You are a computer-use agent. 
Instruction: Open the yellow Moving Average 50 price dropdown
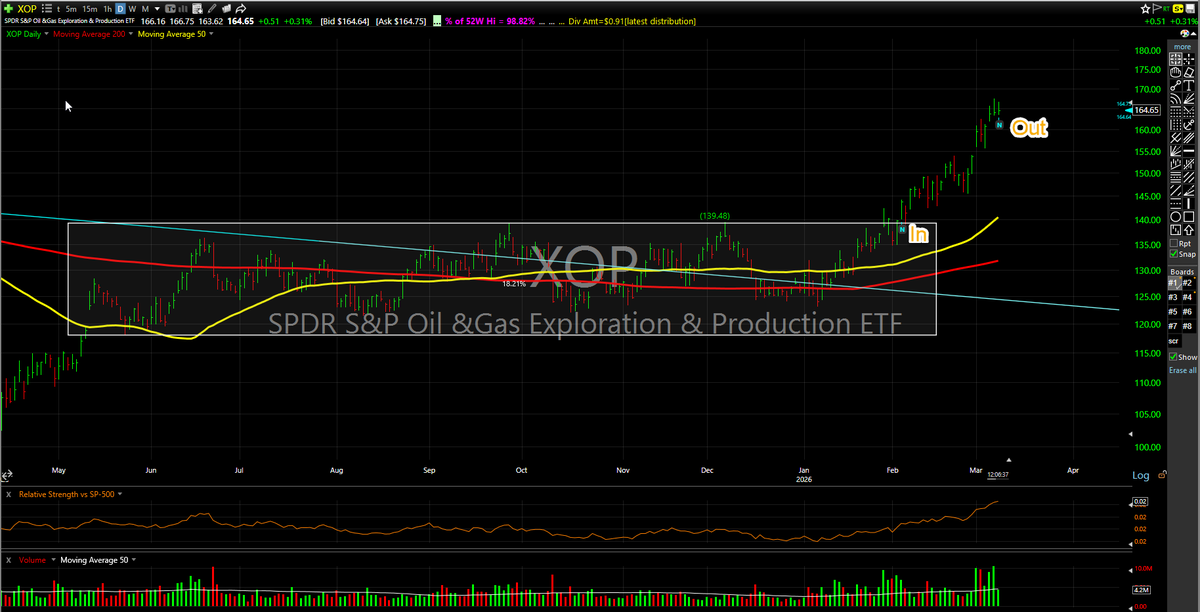[211, 34]
